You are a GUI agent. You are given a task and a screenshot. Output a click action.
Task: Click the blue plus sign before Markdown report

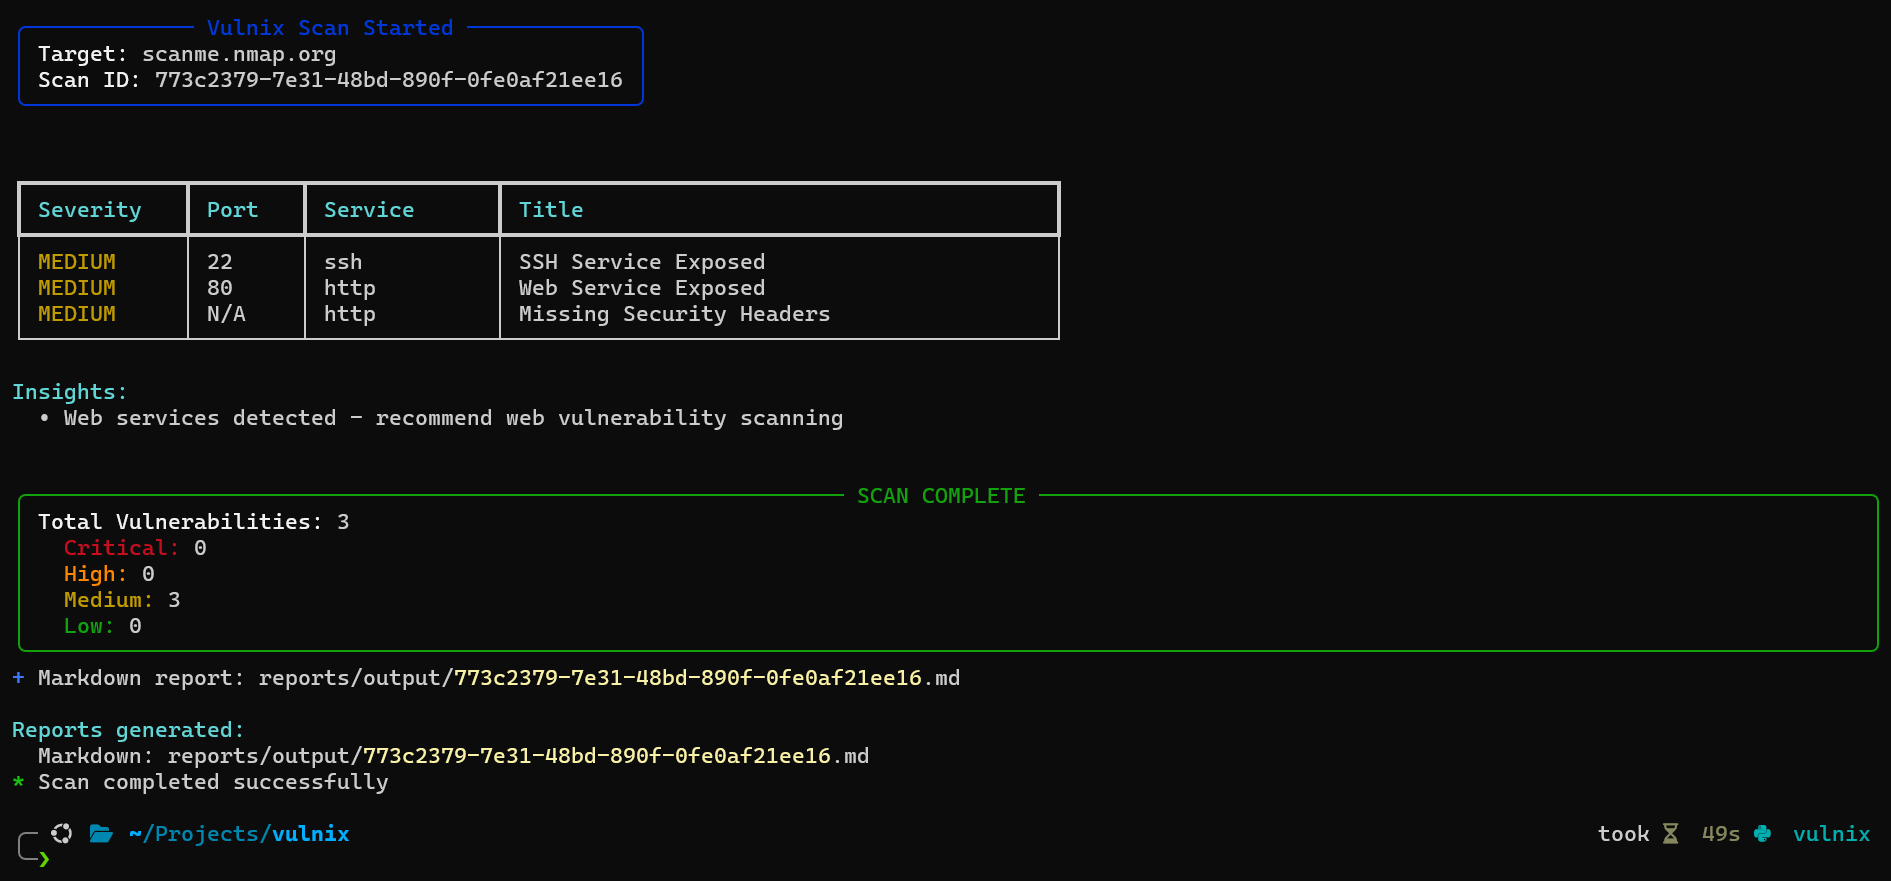(x=18, y=678)
